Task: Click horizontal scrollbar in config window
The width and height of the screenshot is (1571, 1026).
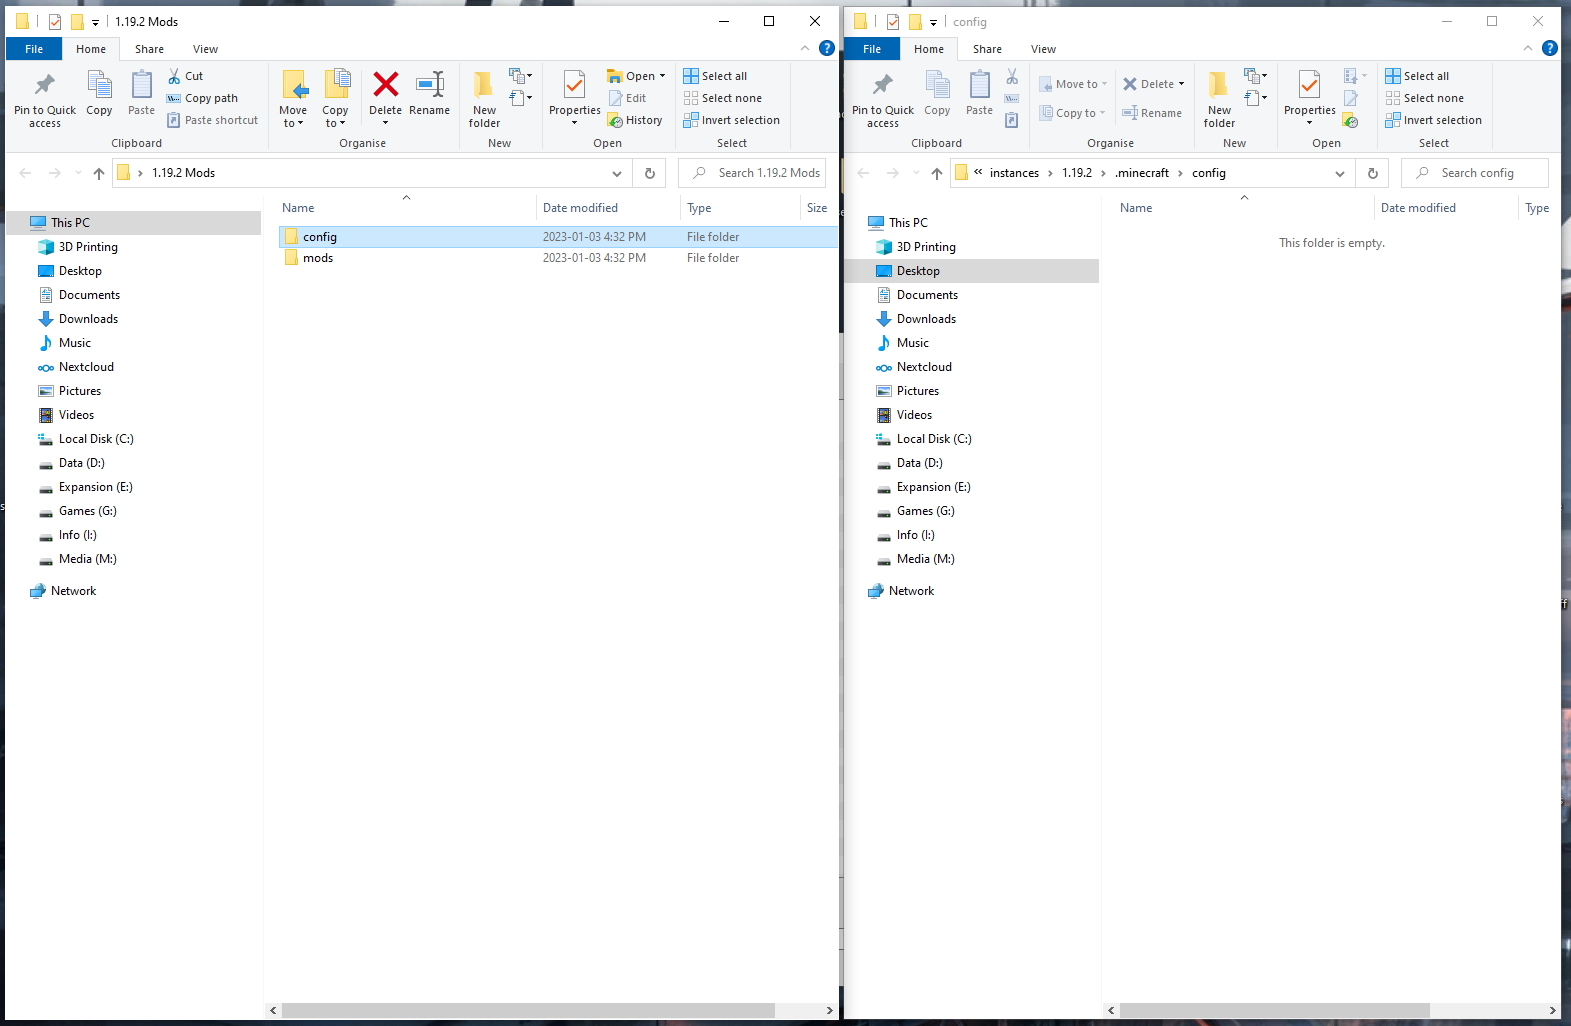Action: coord(1275,1011)
